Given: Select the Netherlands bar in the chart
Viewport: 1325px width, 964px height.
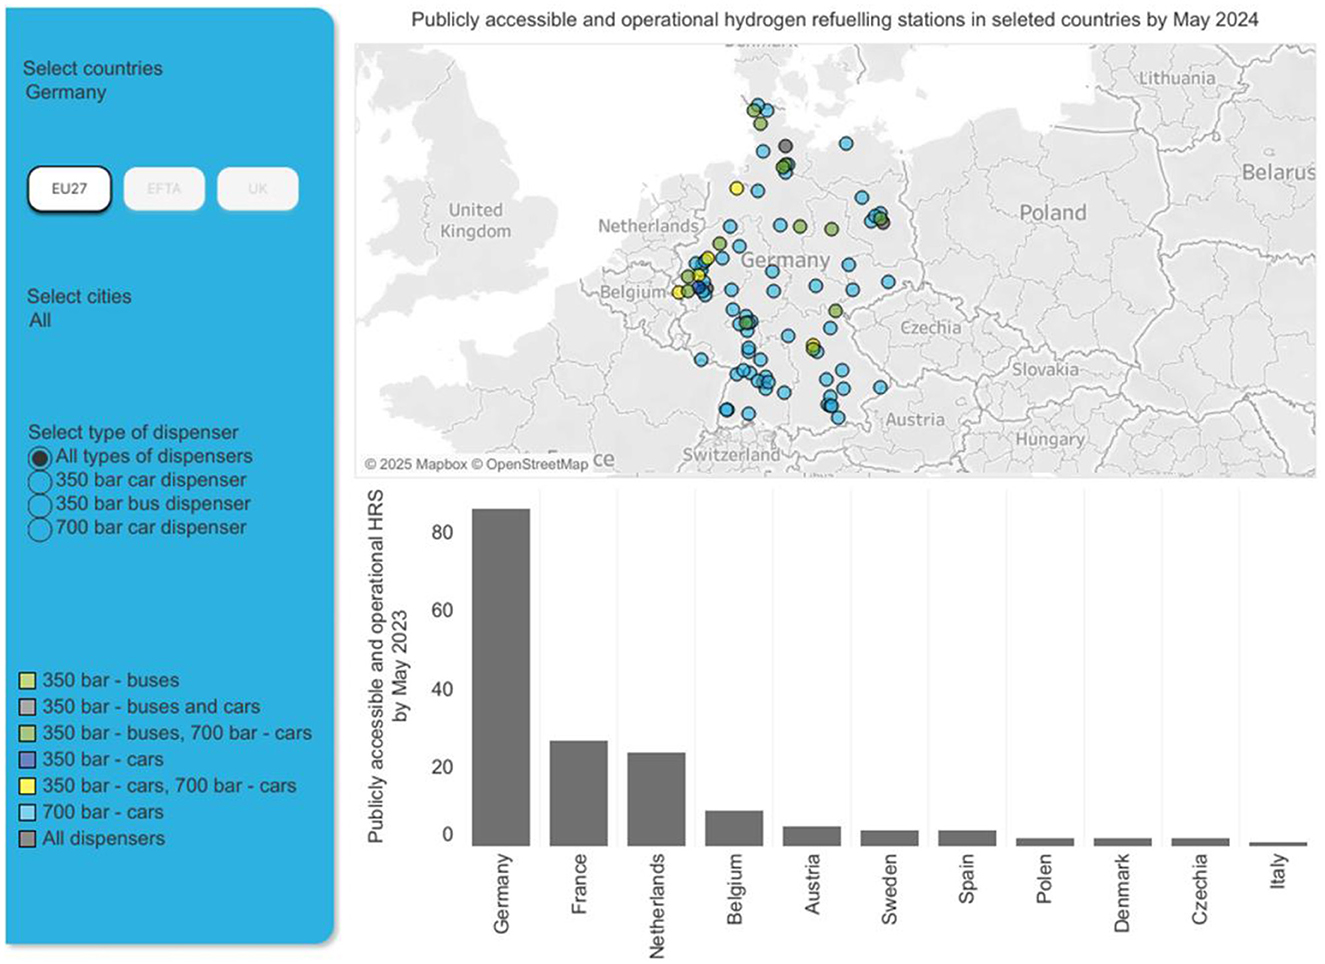Looking at the screenshot, I should (x=656, y=799).
